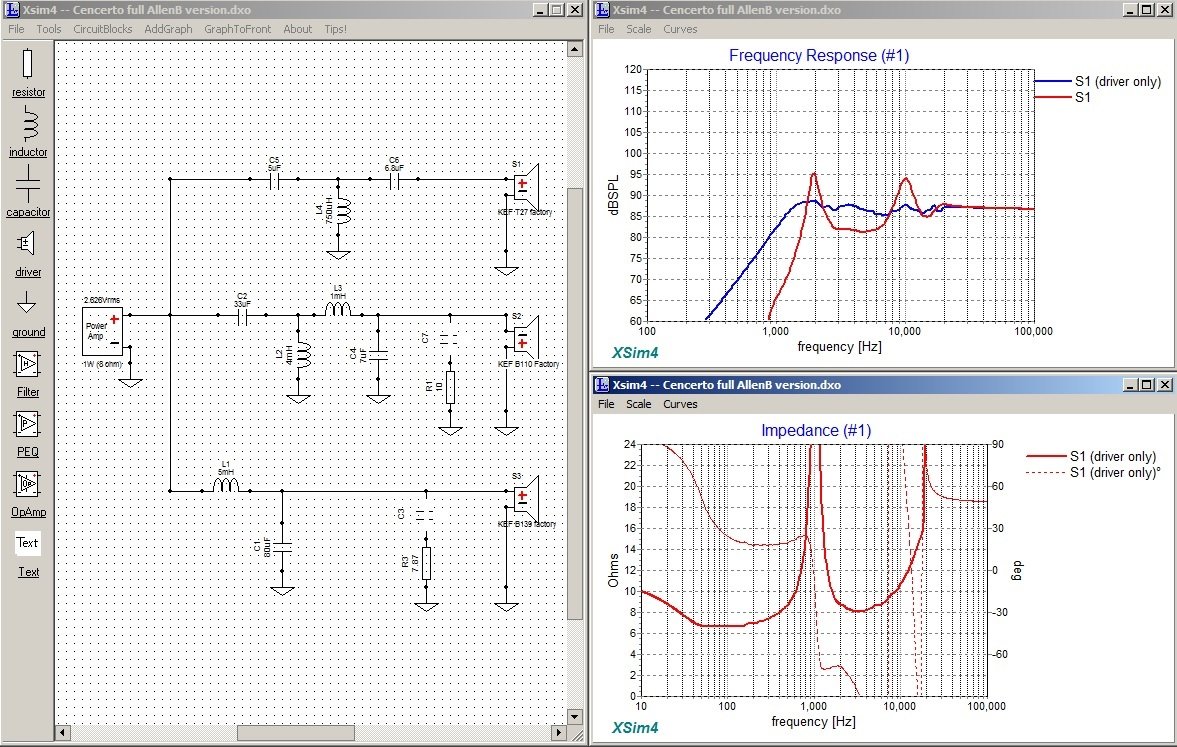Open the About menu
This screenshot has width=1177, height=747.
[297, 29]
